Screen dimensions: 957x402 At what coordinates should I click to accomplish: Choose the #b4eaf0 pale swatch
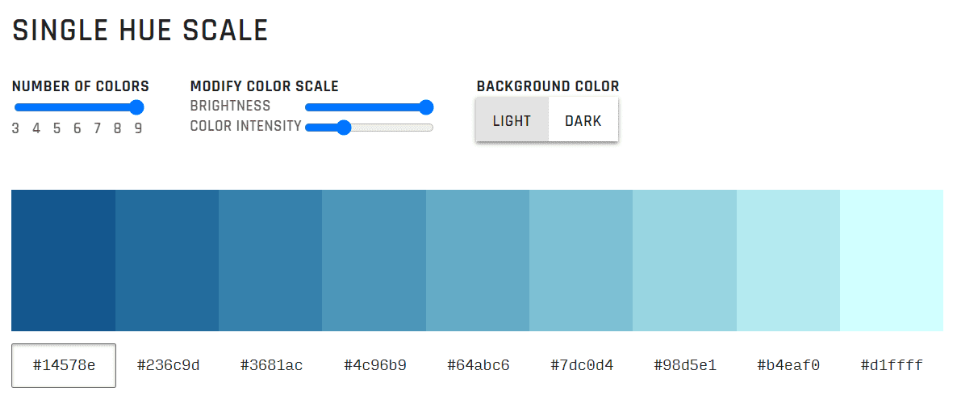coord(788,260)
